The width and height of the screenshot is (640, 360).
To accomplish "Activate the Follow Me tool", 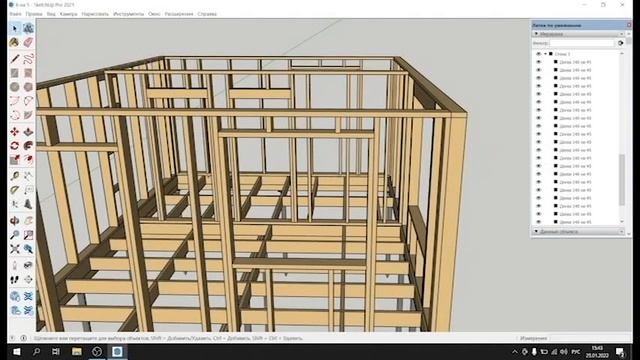I will pos(28,146).
